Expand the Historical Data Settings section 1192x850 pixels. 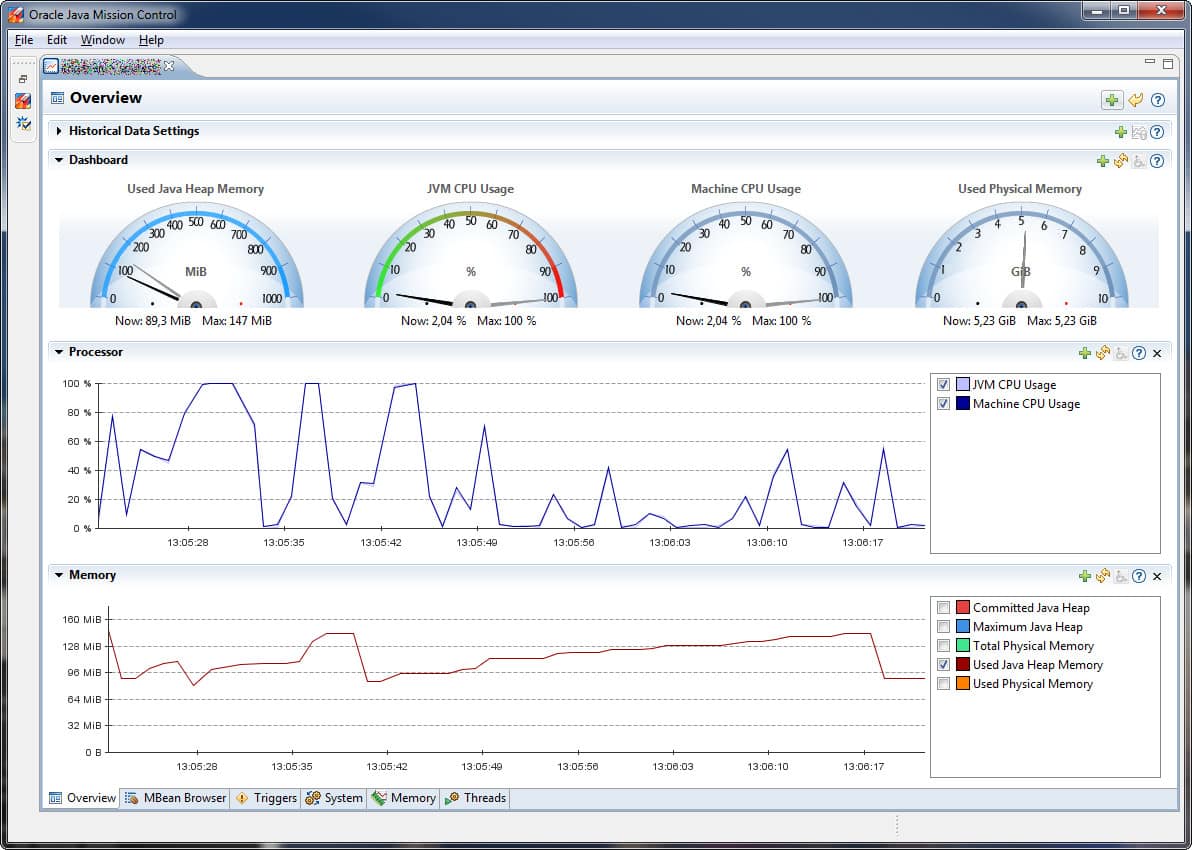(59, 131)
